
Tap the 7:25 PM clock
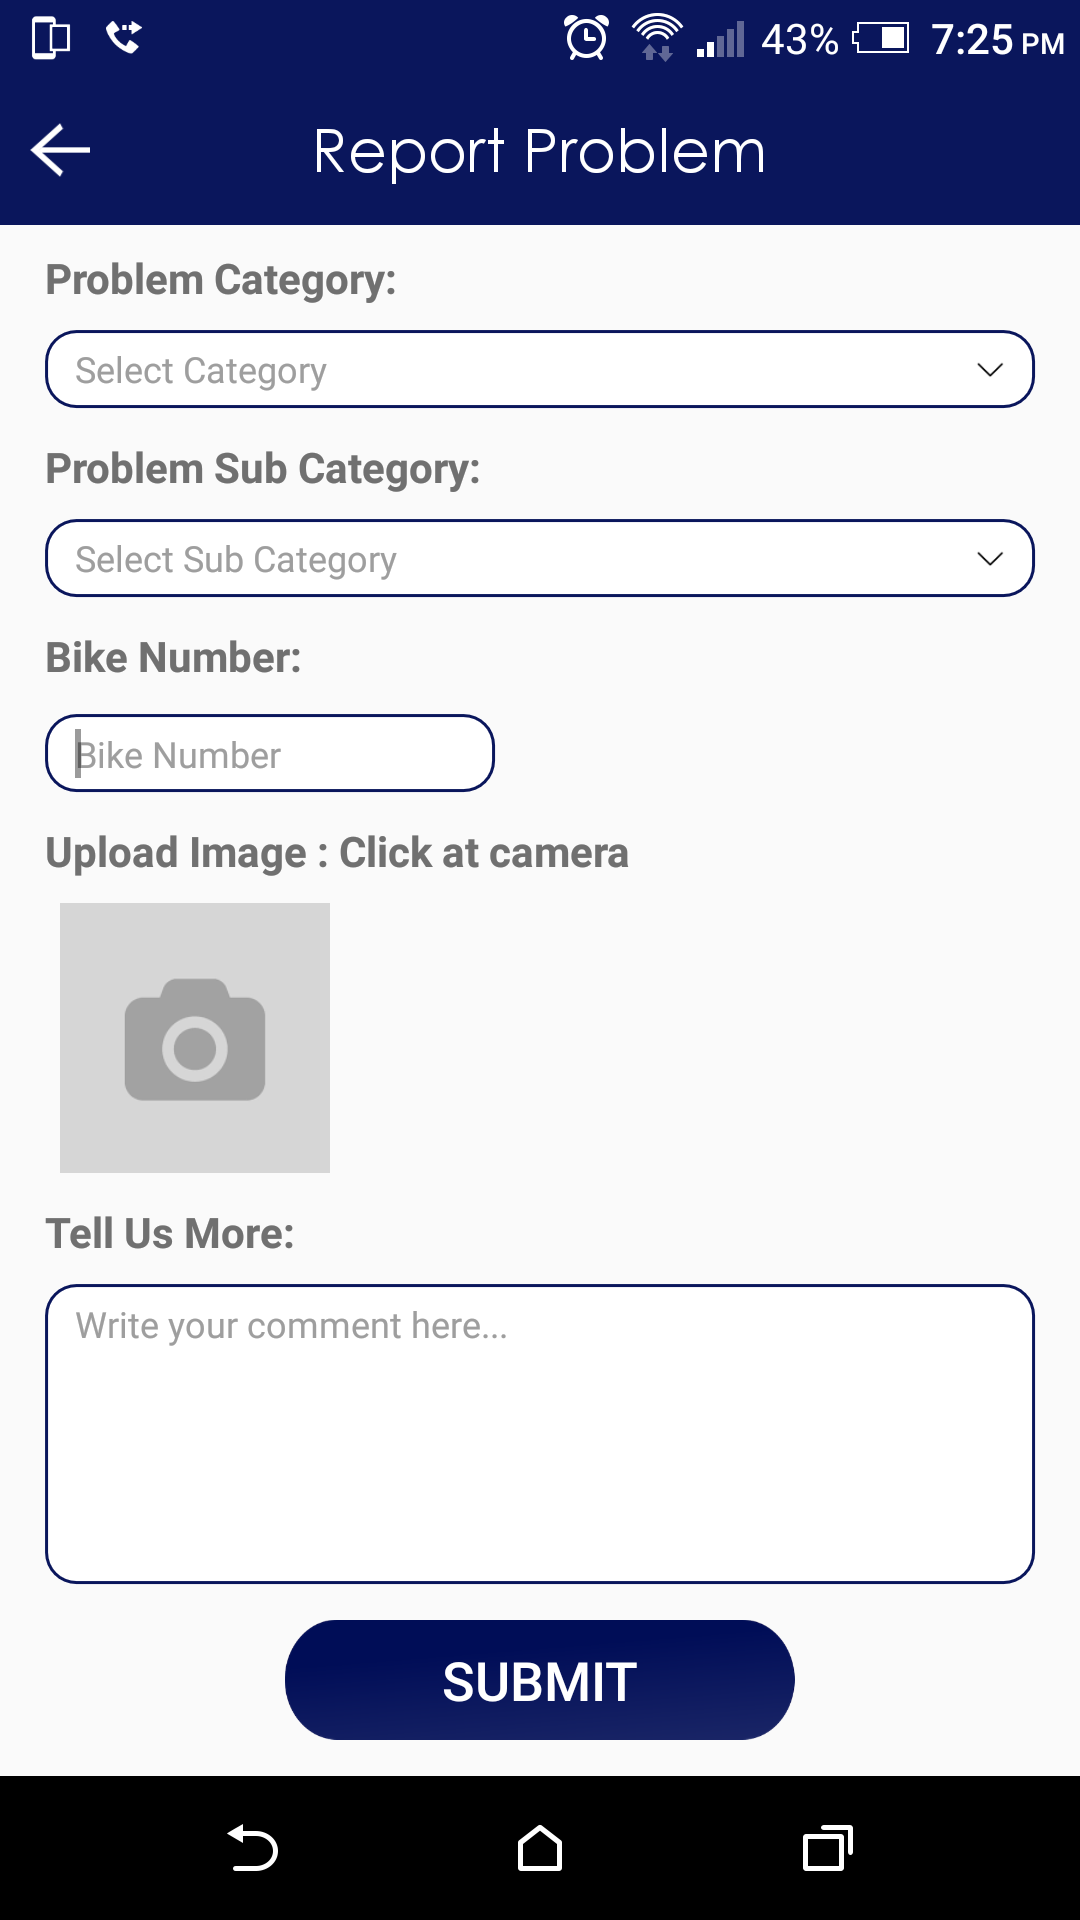997,40
